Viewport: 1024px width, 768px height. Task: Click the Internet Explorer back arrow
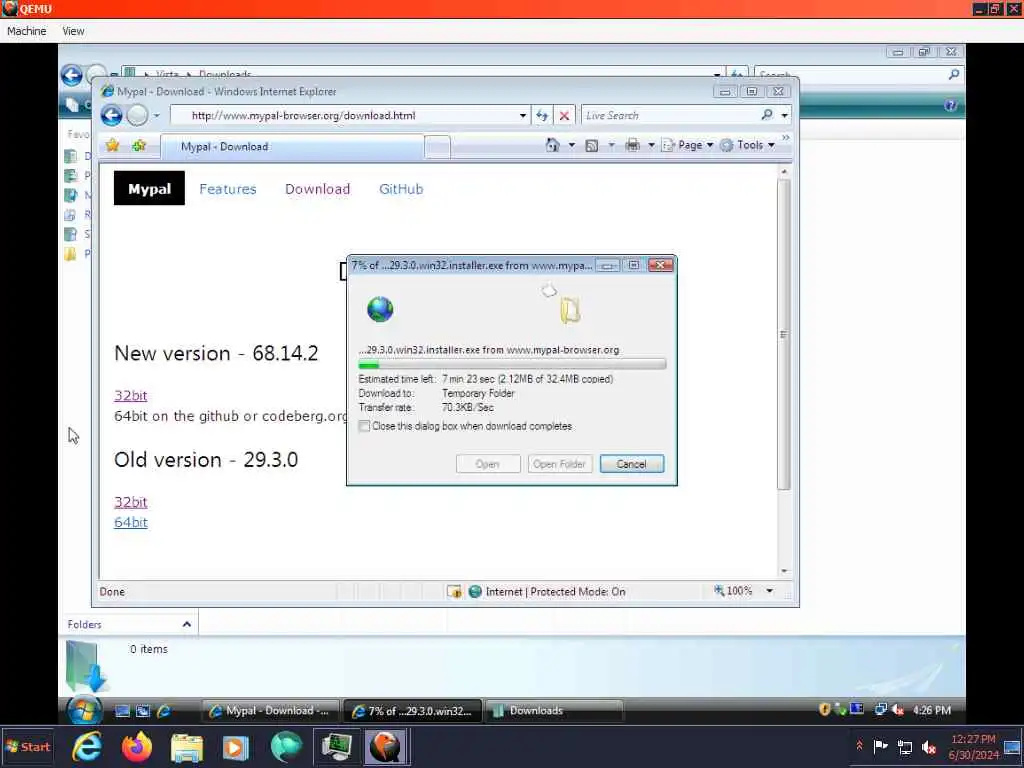[x=112, y=116]
